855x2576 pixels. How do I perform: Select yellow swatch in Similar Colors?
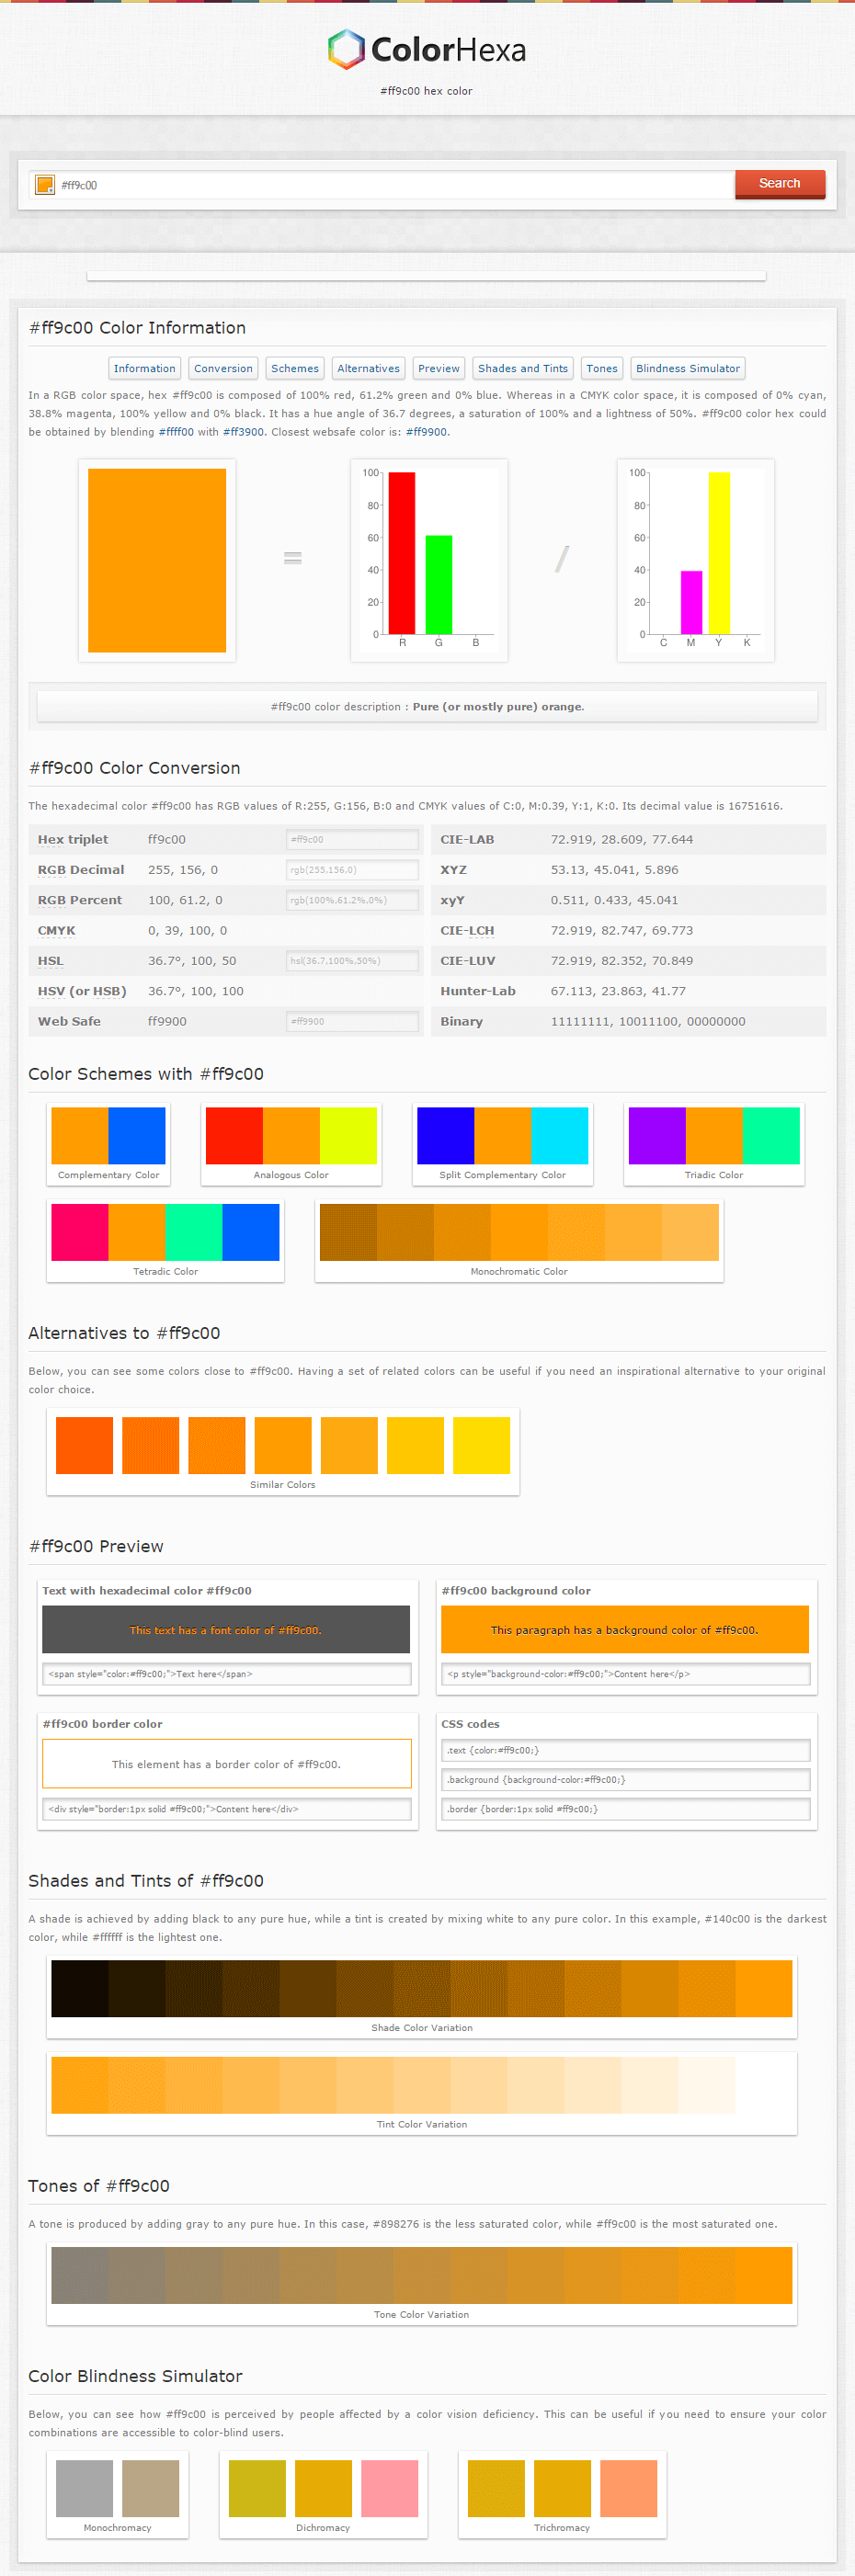481,1445
